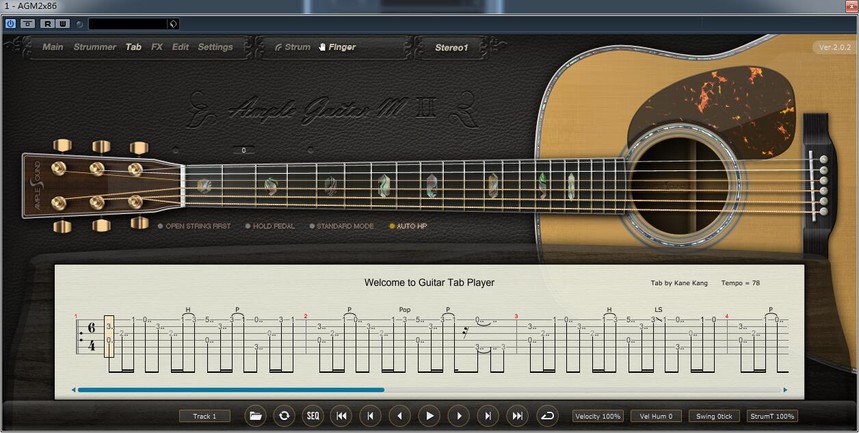859x433 pixels.
Task: Click 'Welcome to Guitar Tab Player' title
Action: [x=429, y=283]
